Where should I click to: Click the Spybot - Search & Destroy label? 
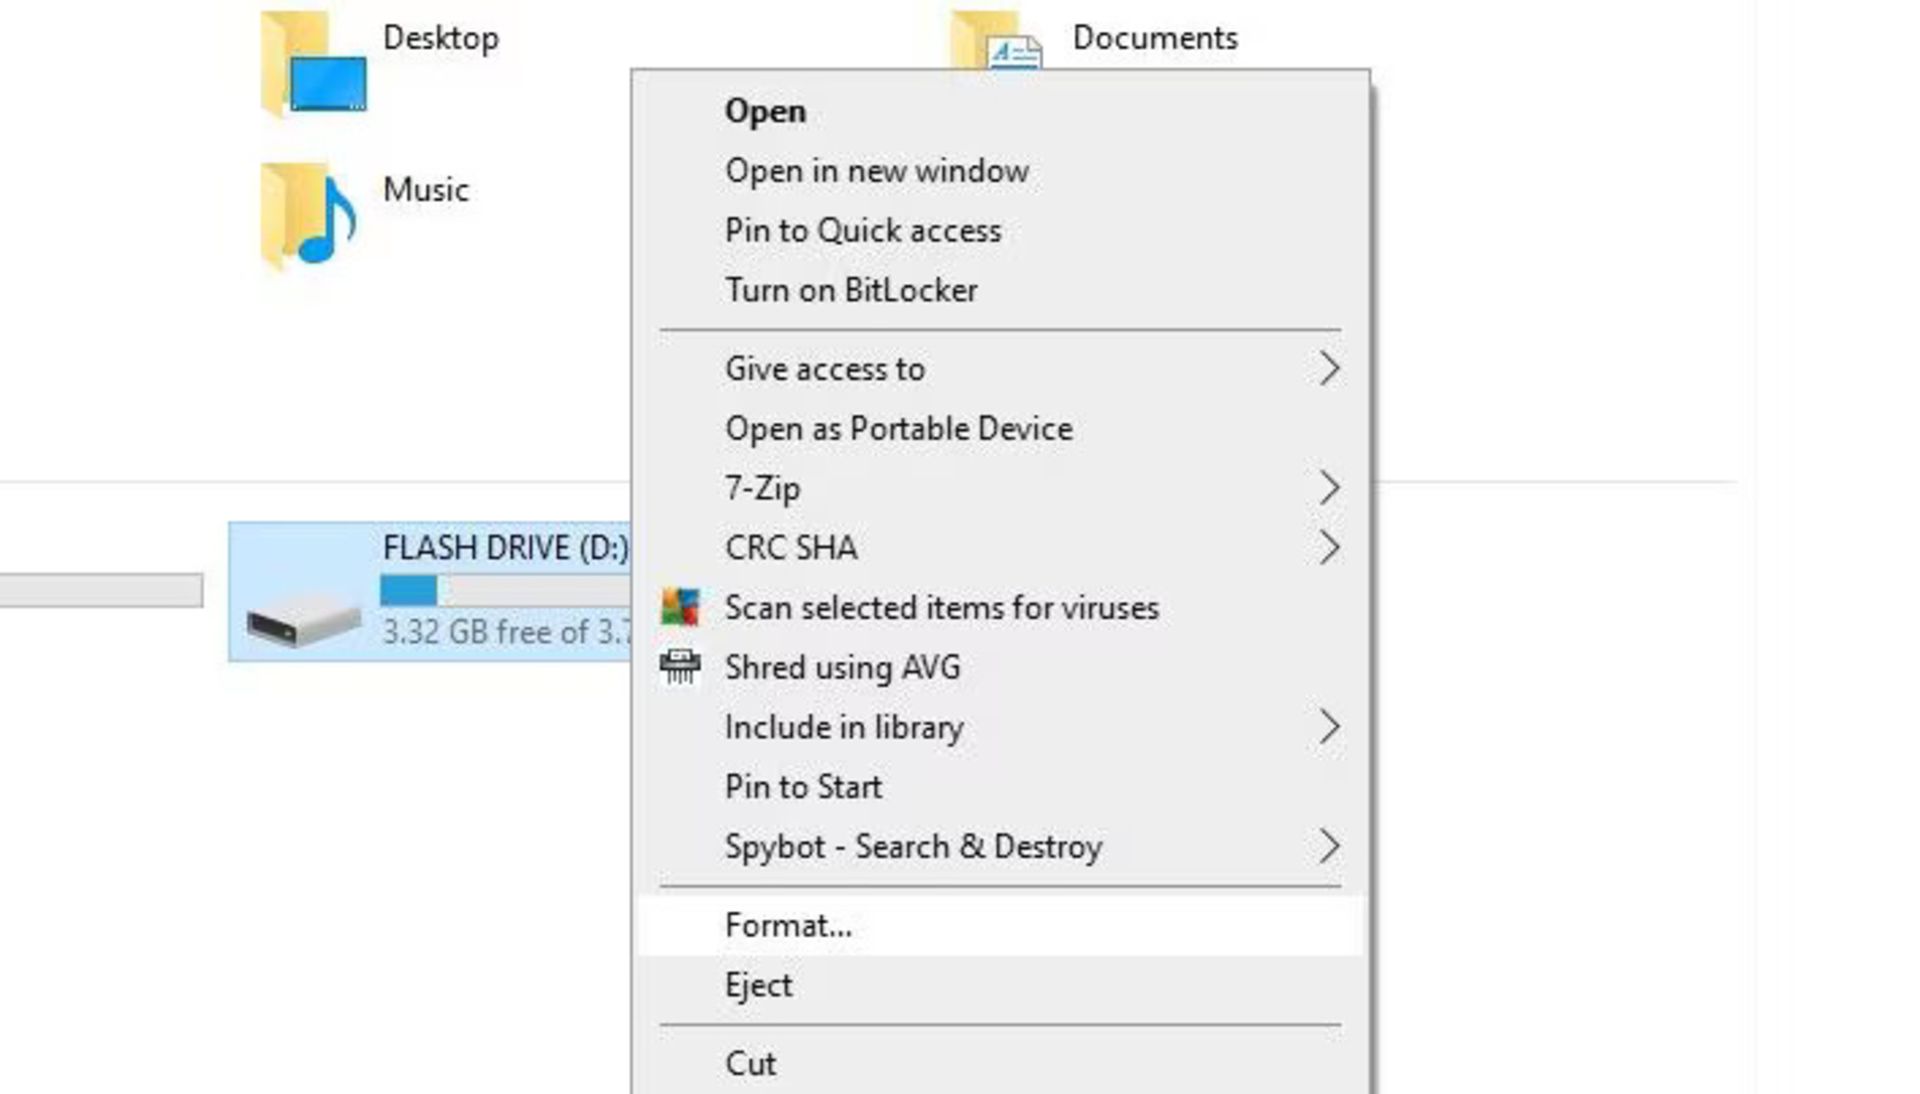point(913,847)
